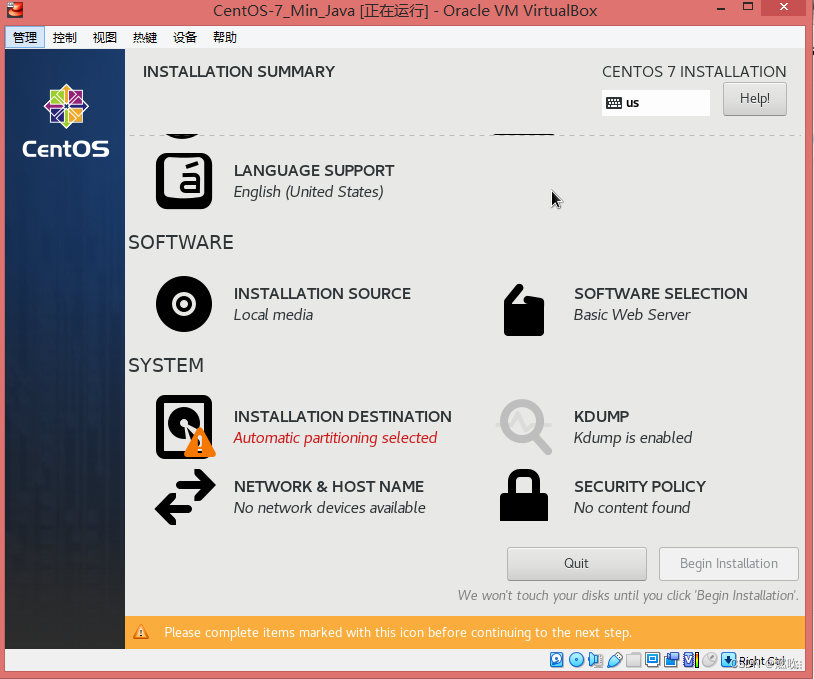
Task: Click 'Automatic partitioning selected' red text
Action: click(335, 438)
